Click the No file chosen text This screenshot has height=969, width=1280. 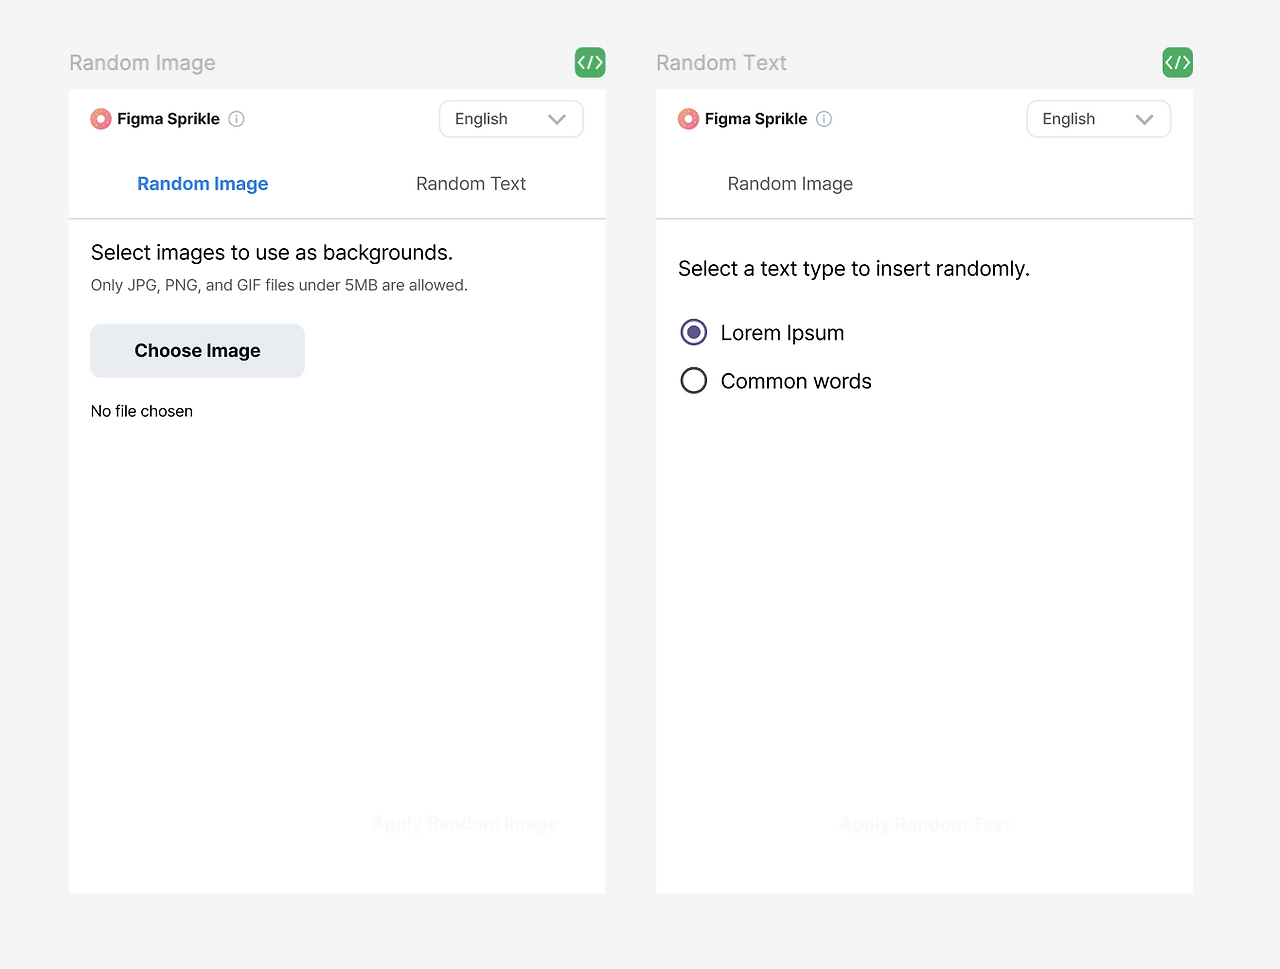(142, 411)
